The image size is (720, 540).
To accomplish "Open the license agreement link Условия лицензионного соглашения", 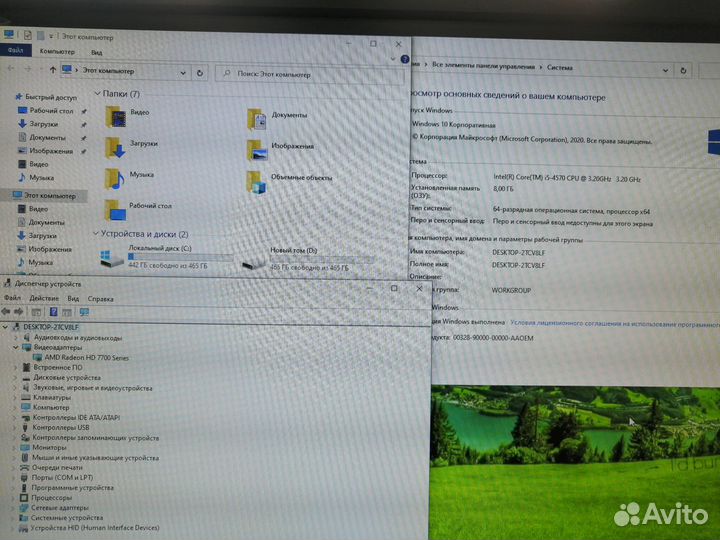I will (x=615, y=324).
